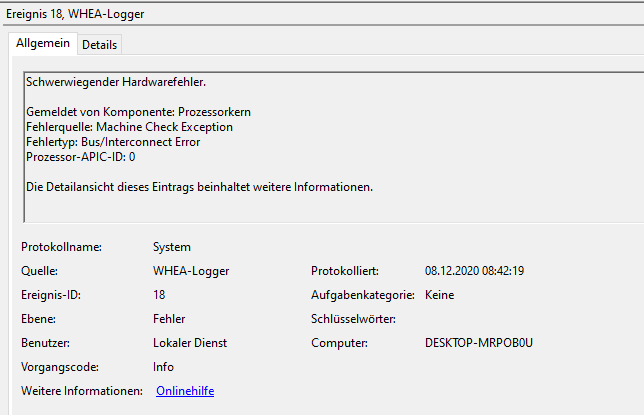
Task: Switch to the Details tab
Action: 99,44
